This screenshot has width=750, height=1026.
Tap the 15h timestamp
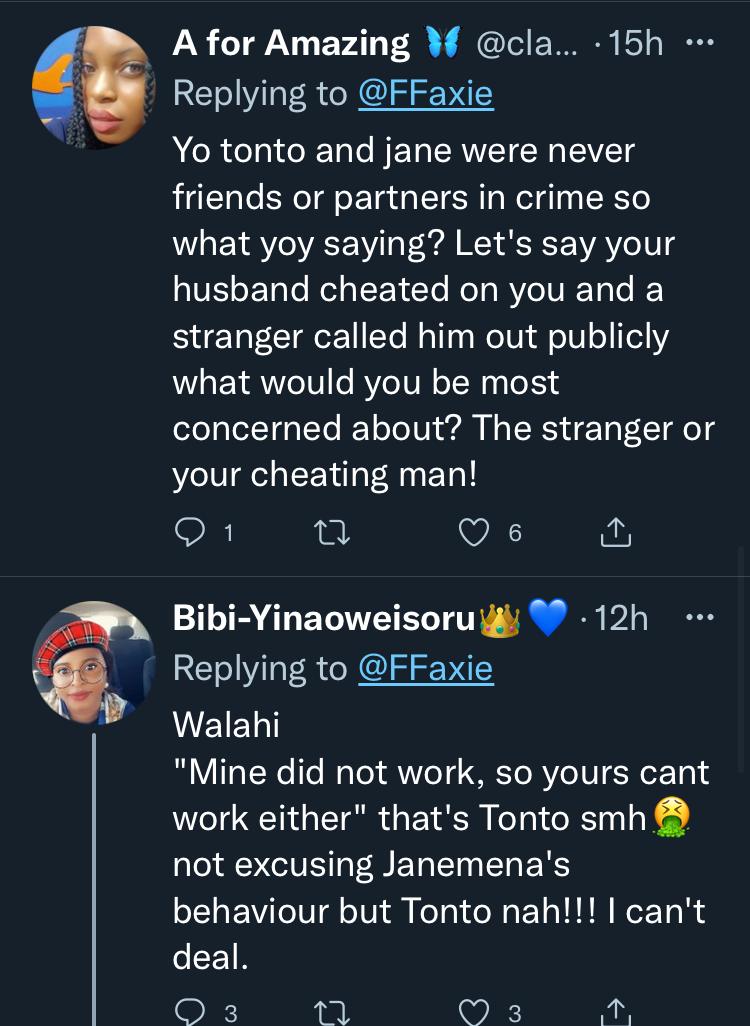point(636,44)
